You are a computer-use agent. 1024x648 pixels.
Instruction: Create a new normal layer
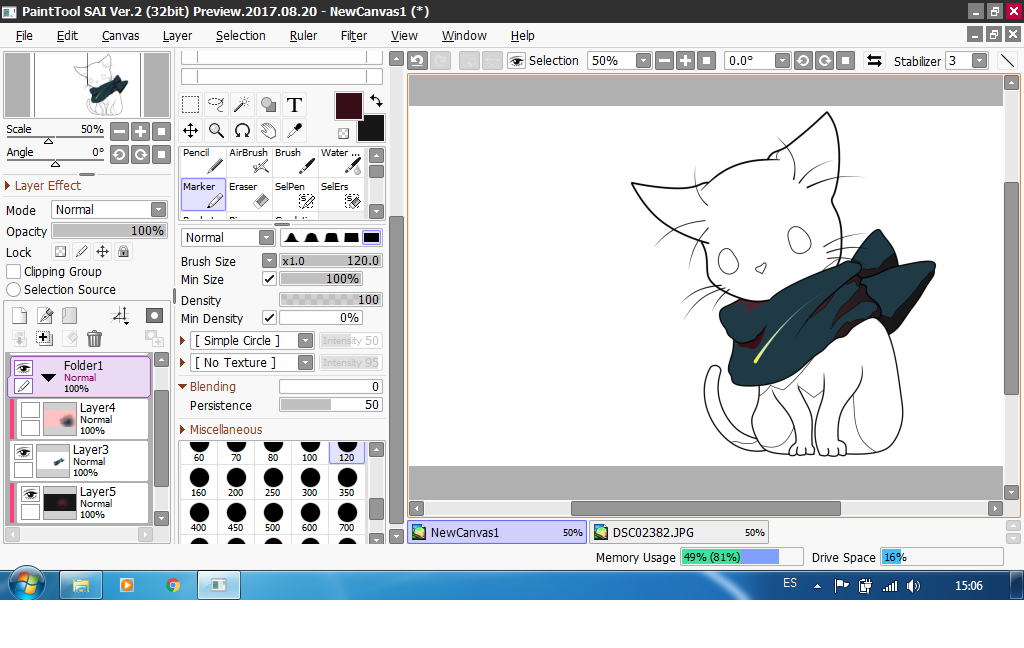pyautogui.click(x=20, y=316)
